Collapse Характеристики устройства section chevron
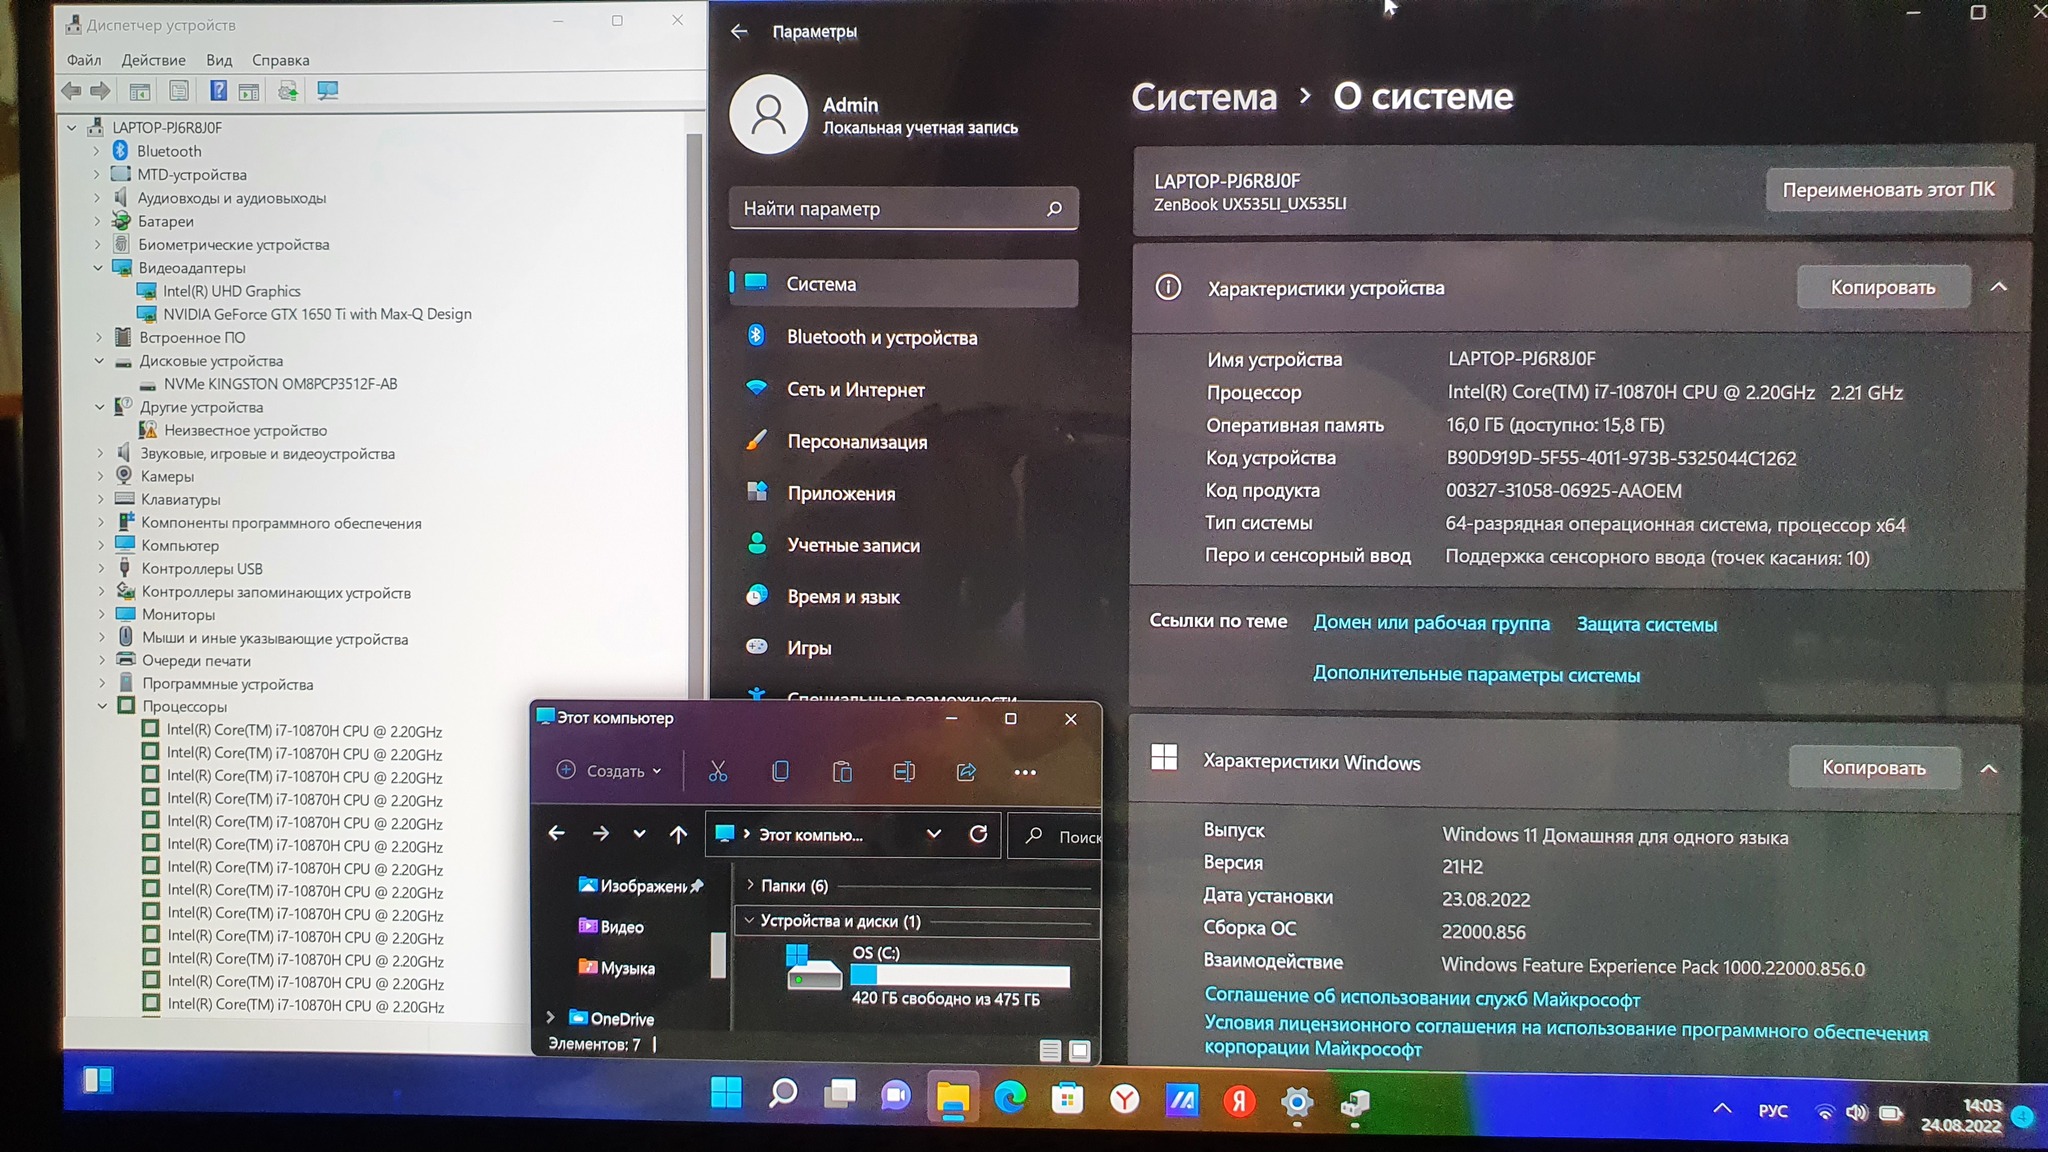 coord(1998,287)
